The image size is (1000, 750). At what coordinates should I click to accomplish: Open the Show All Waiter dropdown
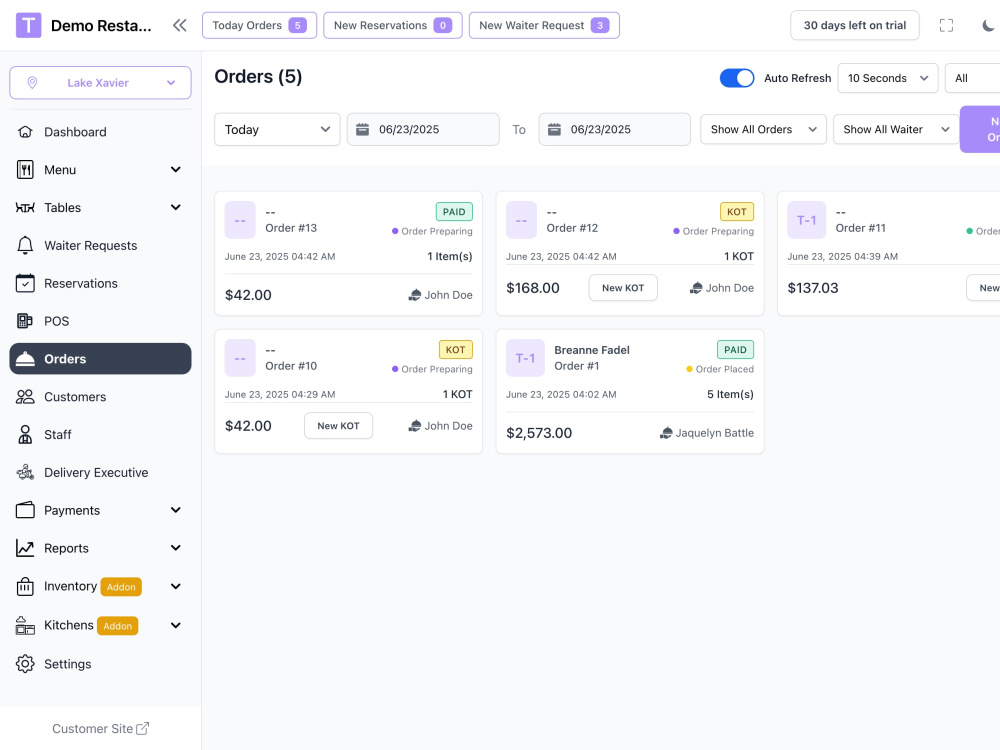tap(896, 129)
